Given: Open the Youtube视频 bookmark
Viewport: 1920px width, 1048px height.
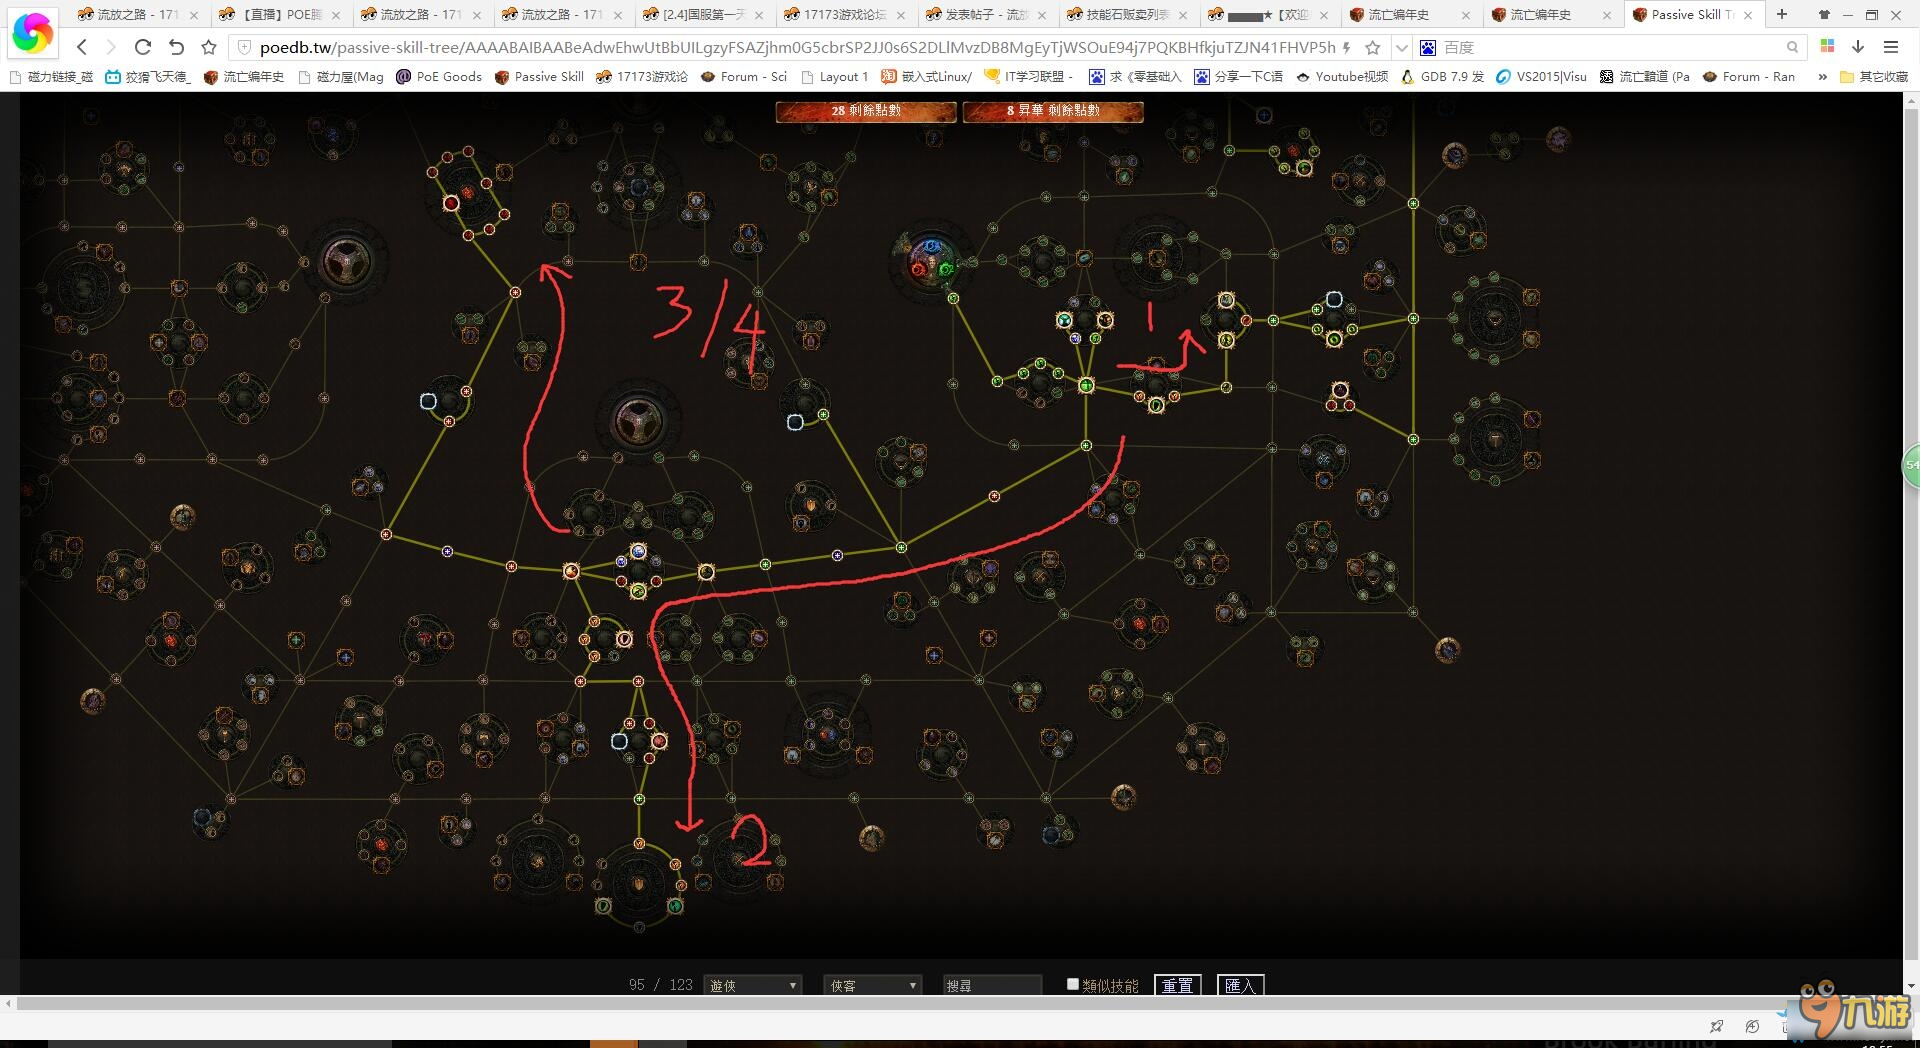Looking at the screenshot, I should pos(1342,76).
